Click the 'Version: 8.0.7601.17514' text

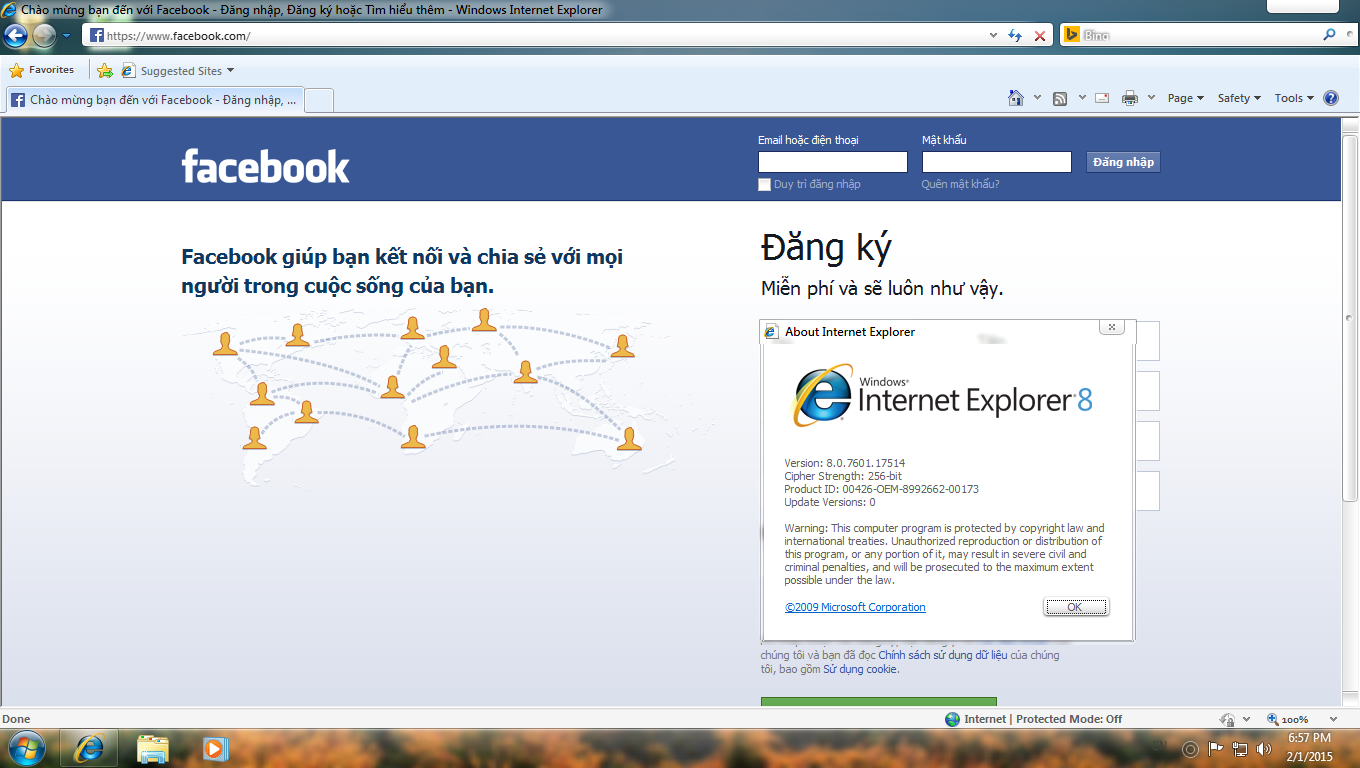click(845, 464)
